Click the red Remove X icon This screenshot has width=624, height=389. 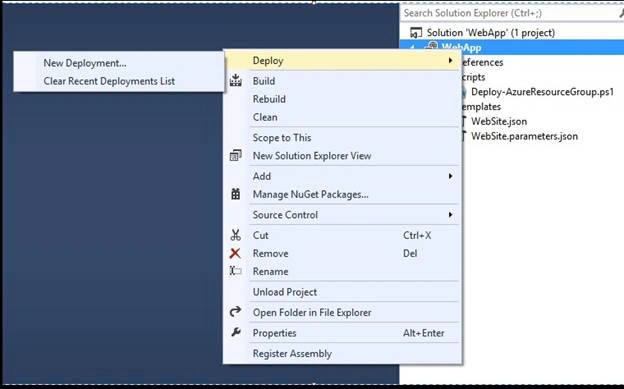(x=235, y=253)
